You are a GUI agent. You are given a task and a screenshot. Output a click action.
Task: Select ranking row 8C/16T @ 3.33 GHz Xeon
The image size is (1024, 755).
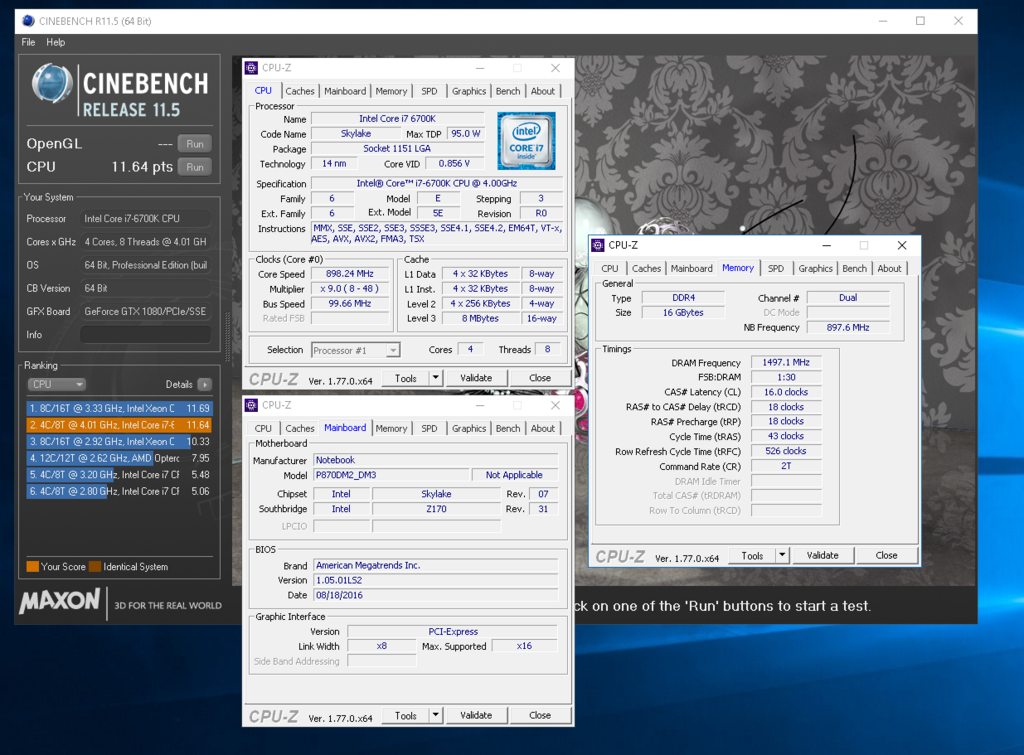point(120,408)
